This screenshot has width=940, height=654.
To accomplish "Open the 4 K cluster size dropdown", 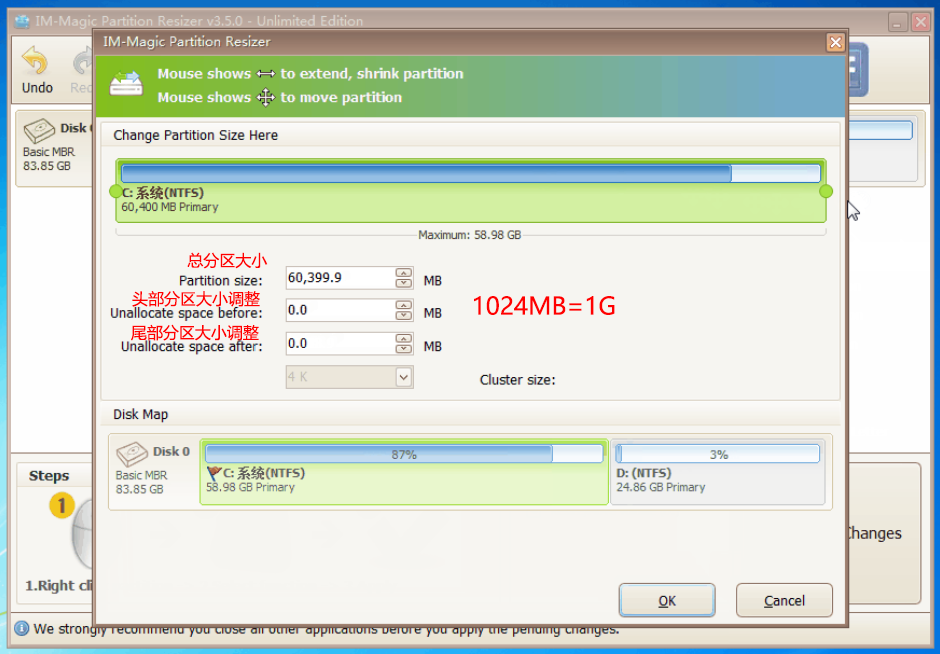I will (404, 377).
